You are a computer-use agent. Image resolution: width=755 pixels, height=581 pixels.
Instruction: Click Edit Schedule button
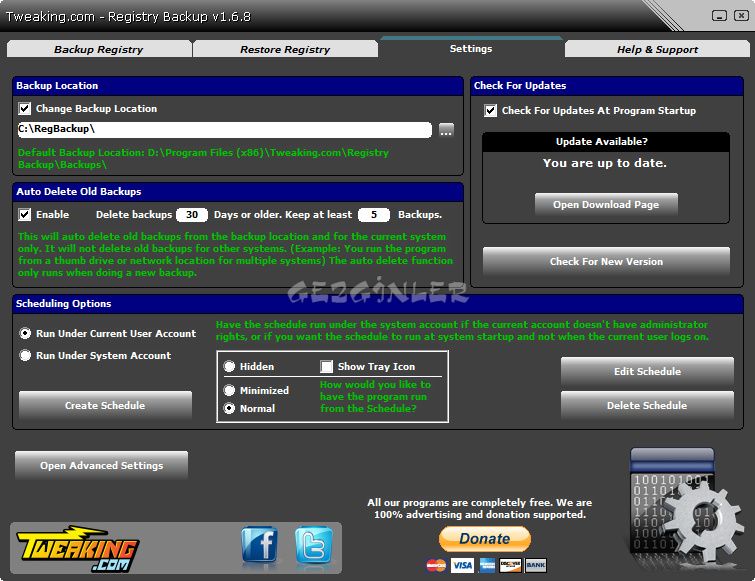point(647,371)
